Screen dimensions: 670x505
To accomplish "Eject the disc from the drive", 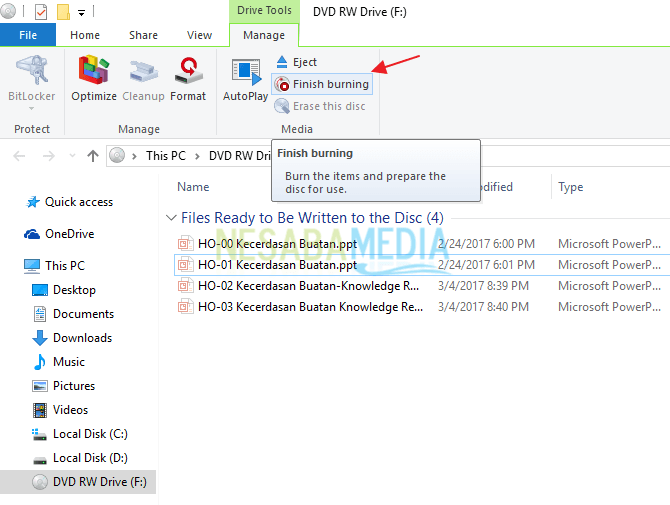I will tap(296, 62).
